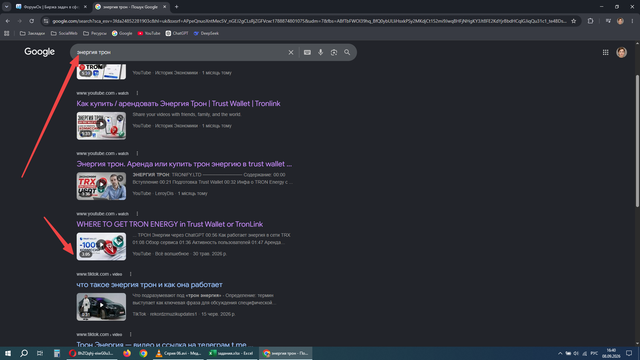This screenshot has width=640, height=360.
Task: Open the Windows notification center
Action: coord(629,353)
